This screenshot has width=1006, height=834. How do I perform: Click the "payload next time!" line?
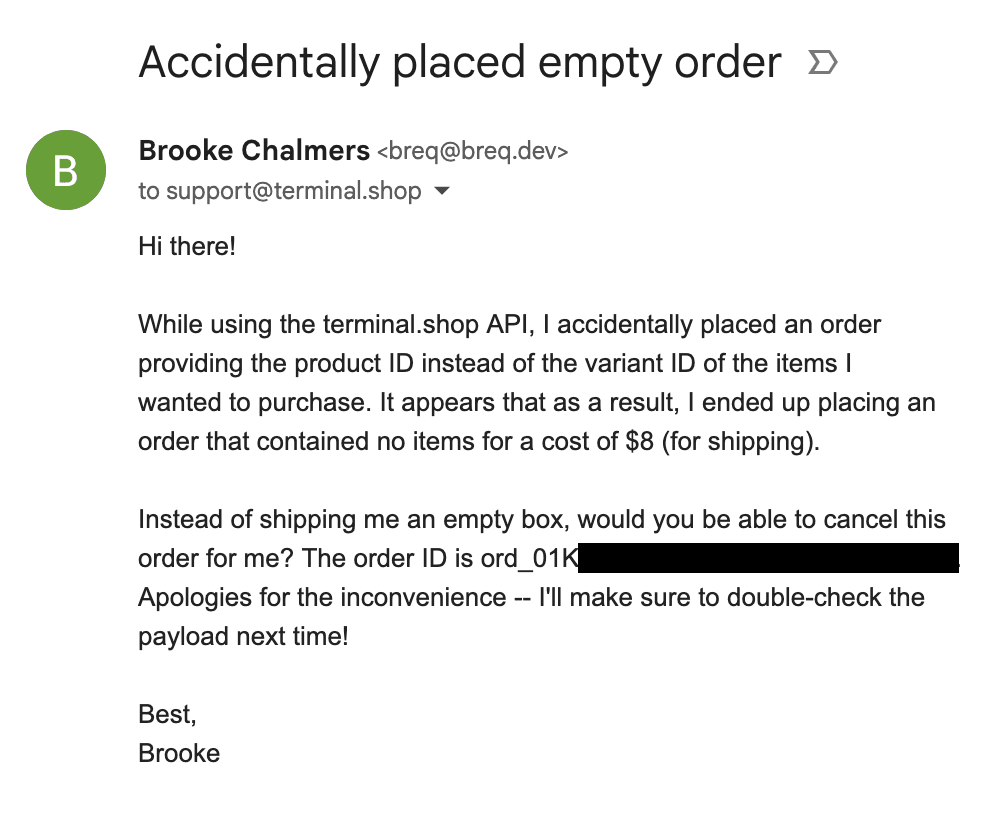point(243,636)
